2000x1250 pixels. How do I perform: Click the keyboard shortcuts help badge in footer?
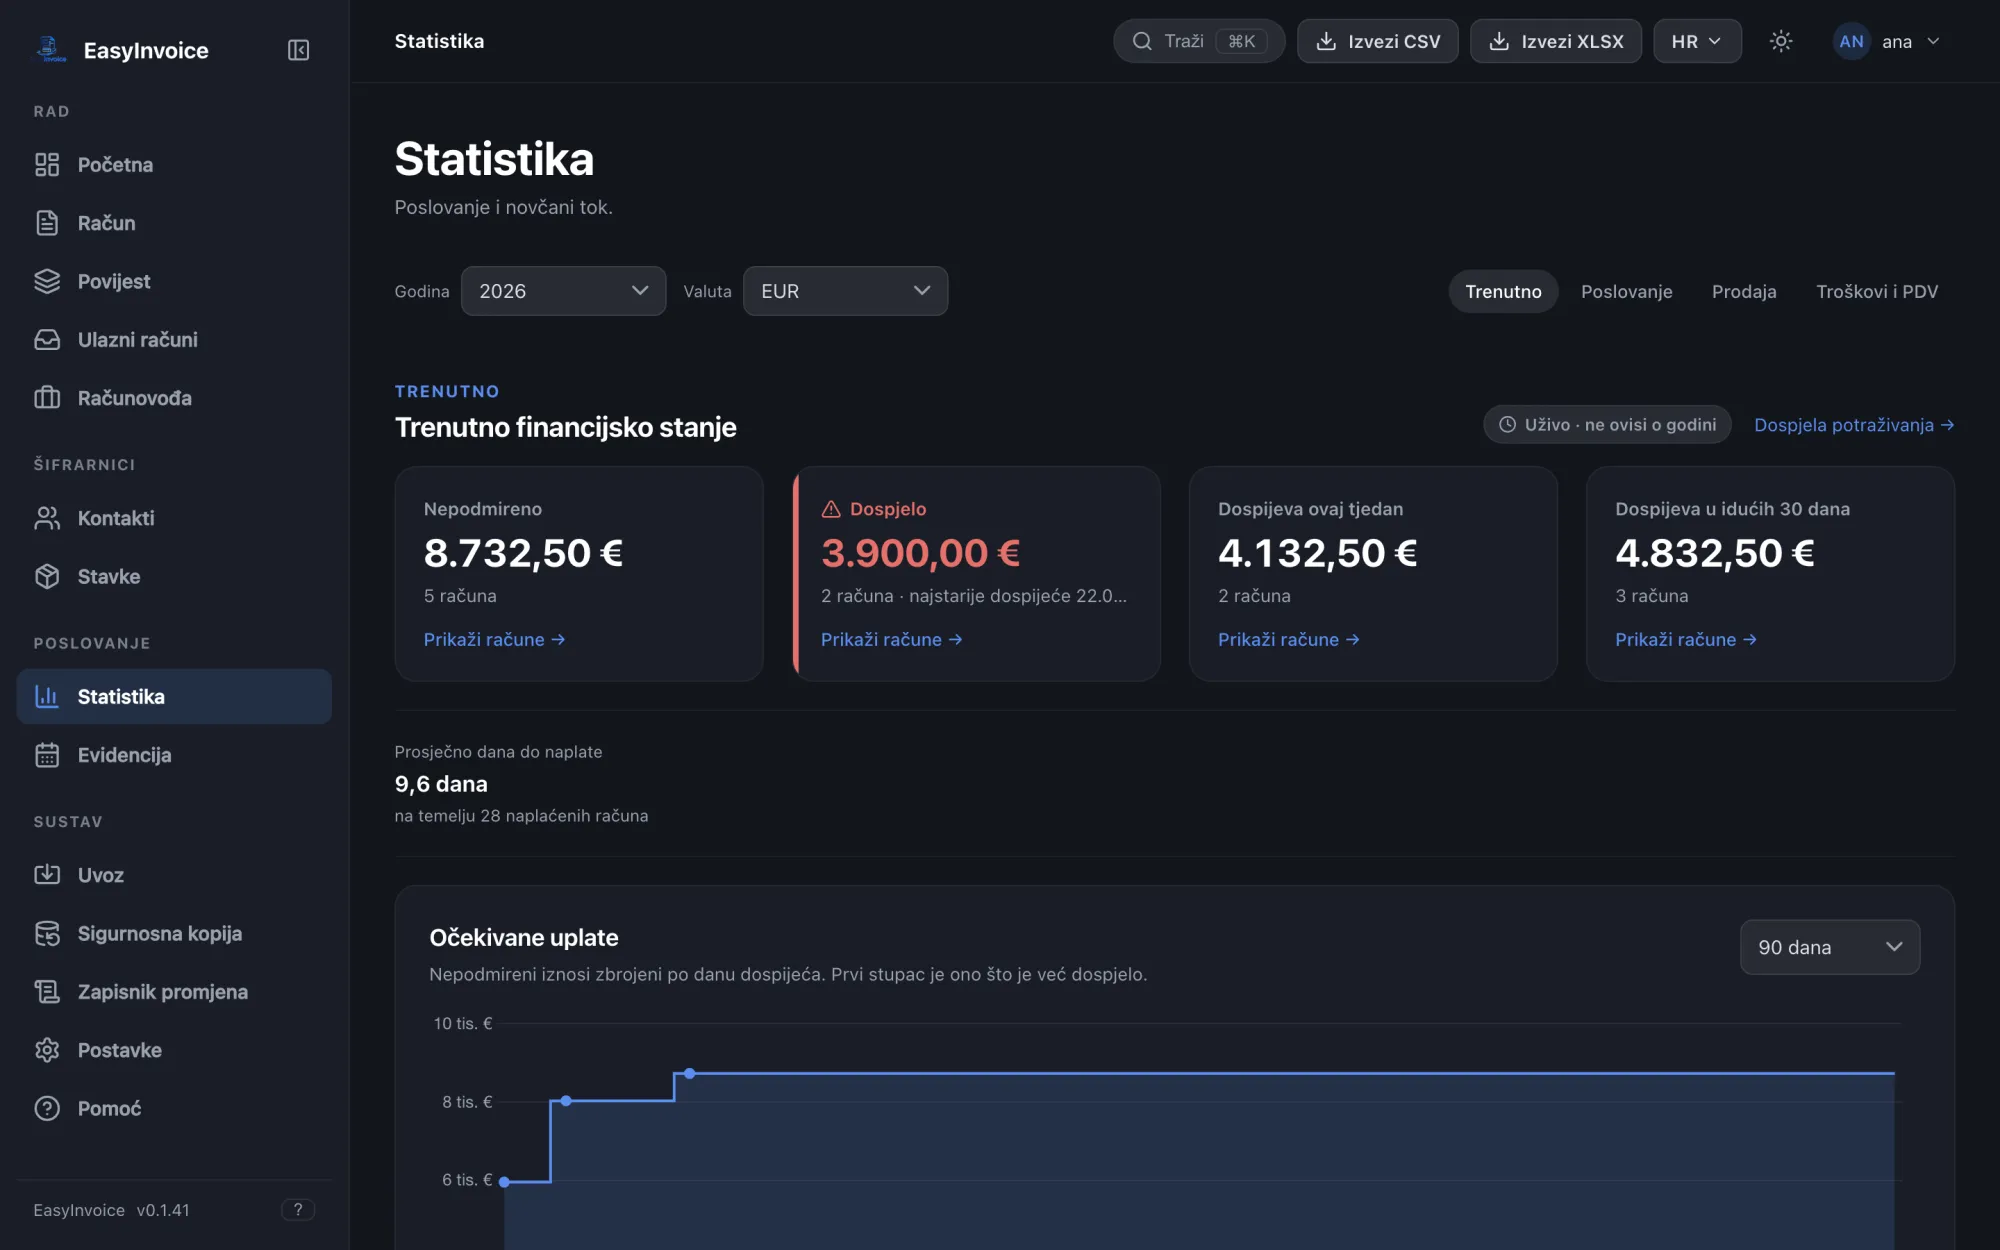[298, 1210]
